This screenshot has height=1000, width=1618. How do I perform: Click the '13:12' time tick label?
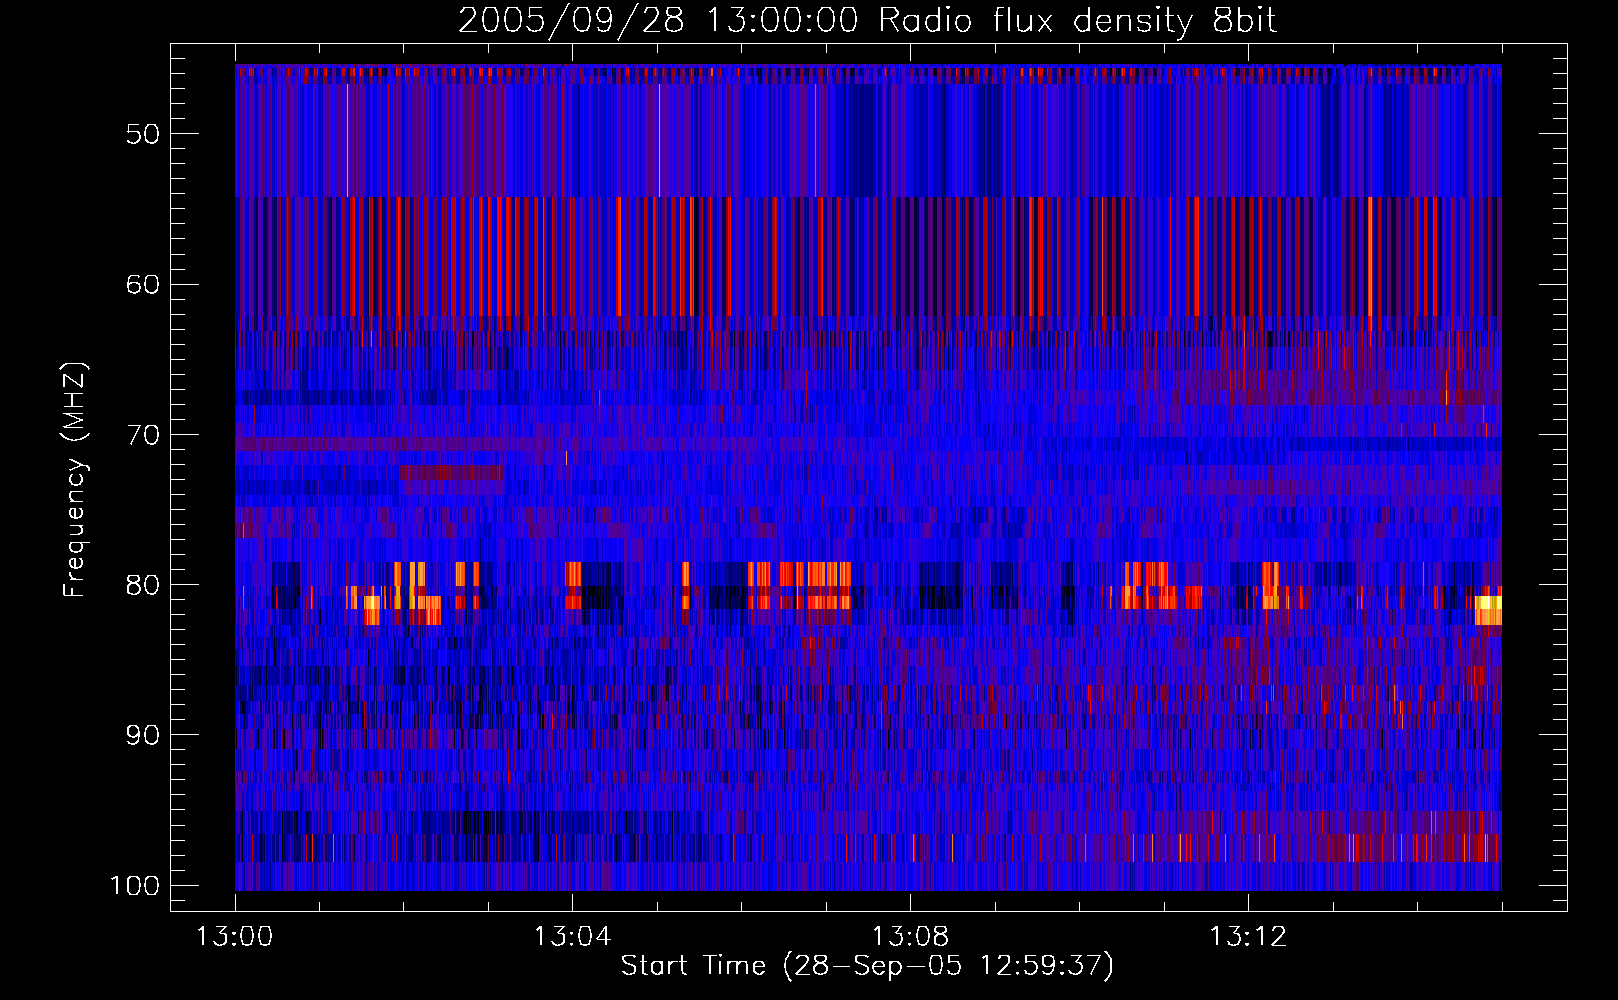(x=1248, y=937)
